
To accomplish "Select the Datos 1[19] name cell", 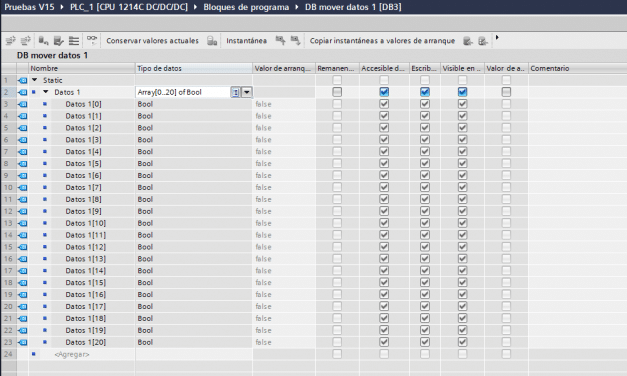I will [x=86, y=330].
